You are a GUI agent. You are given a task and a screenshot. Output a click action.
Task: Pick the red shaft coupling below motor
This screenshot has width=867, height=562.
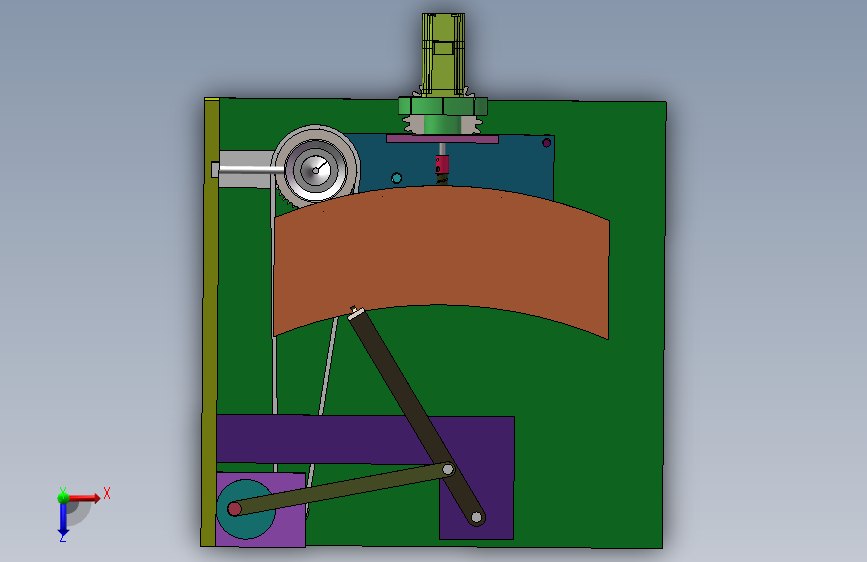click(x=442, y=164)
